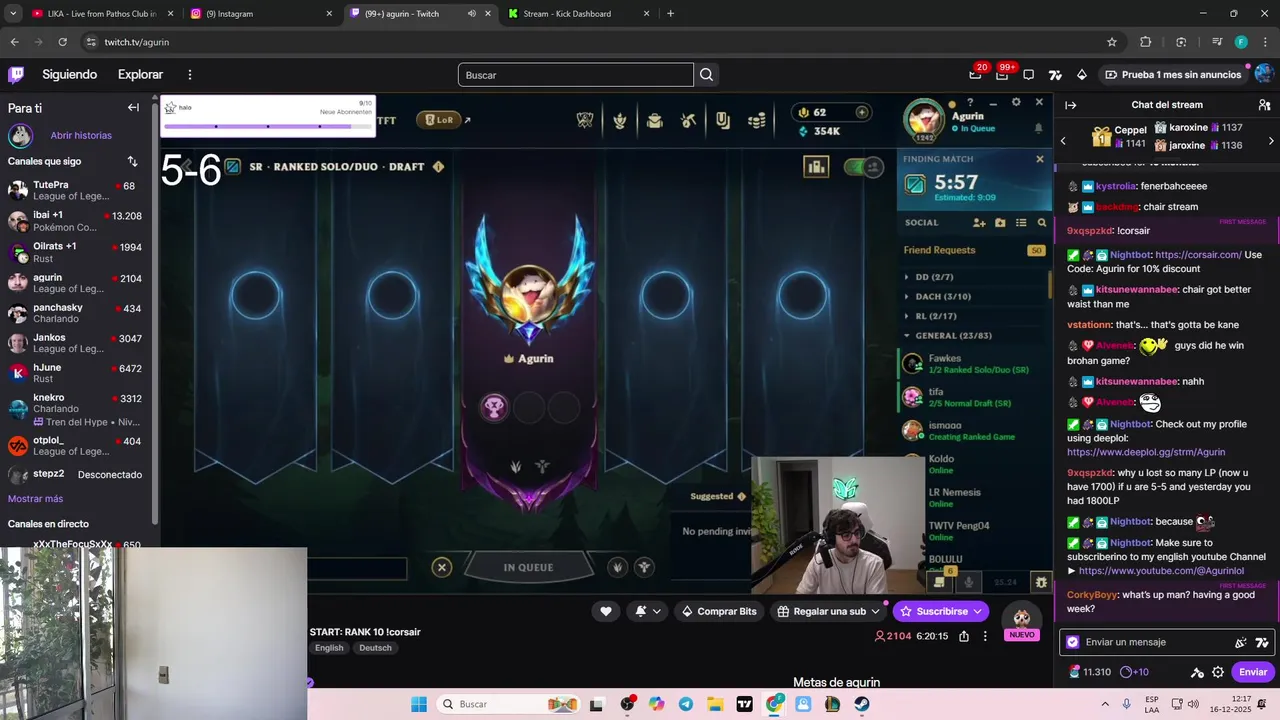Open Twitch home via the logo
The image size is (1280, 720).
(x=16, y=74)
